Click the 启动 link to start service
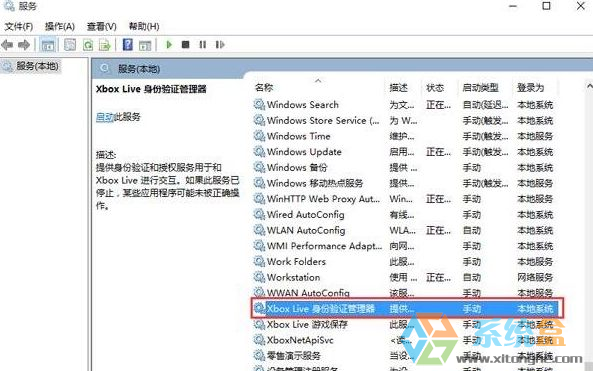Viewport: 593px width, 371px height. tap(105, 117)
